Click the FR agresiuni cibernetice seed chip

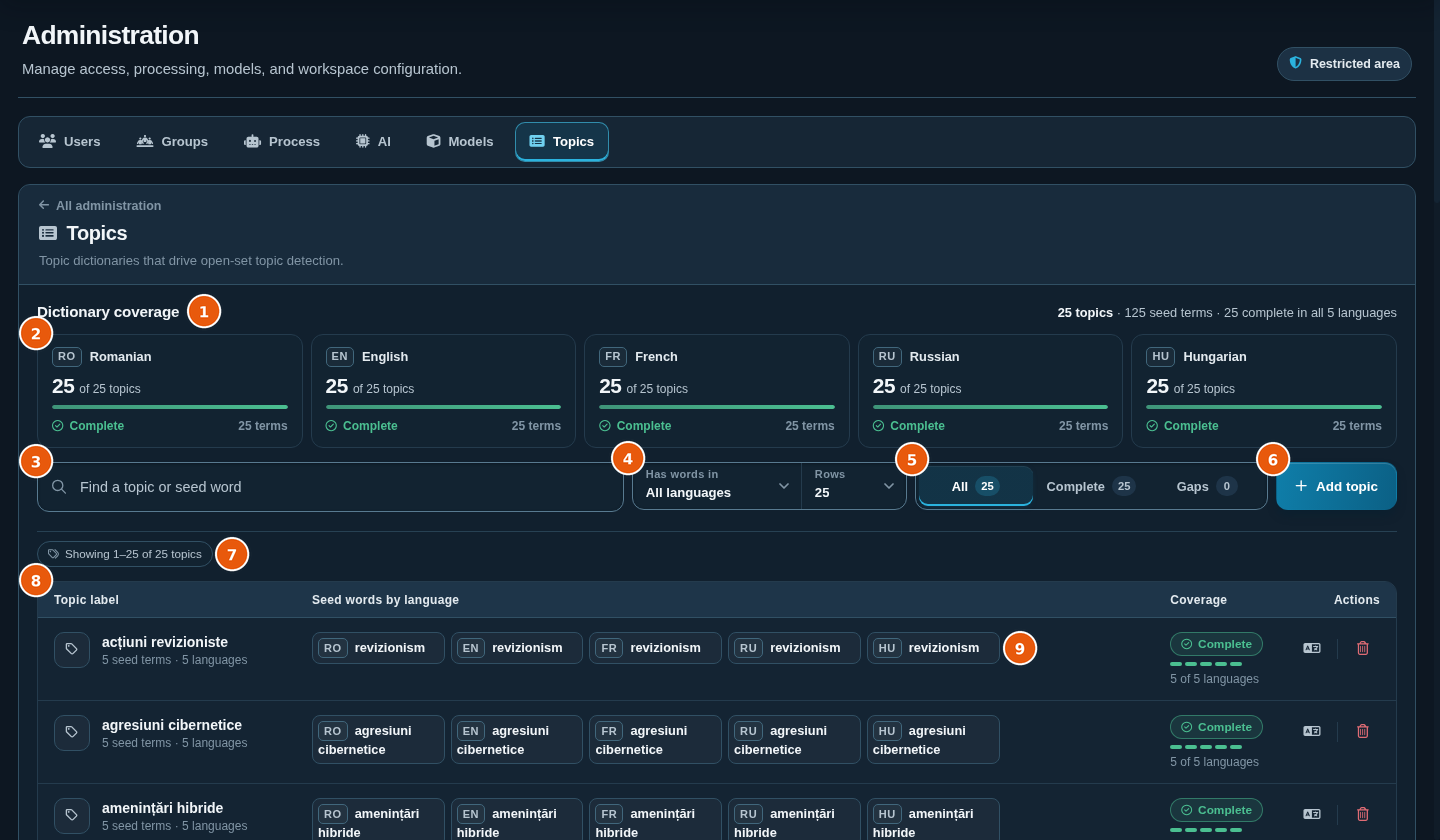coord(655,740)
